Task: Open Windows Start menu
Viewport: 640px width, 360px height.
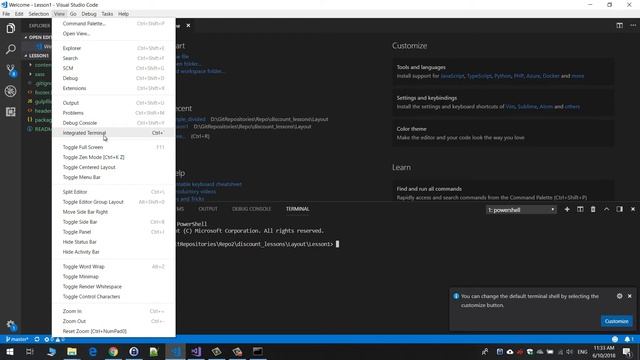Action: [10, 352]
